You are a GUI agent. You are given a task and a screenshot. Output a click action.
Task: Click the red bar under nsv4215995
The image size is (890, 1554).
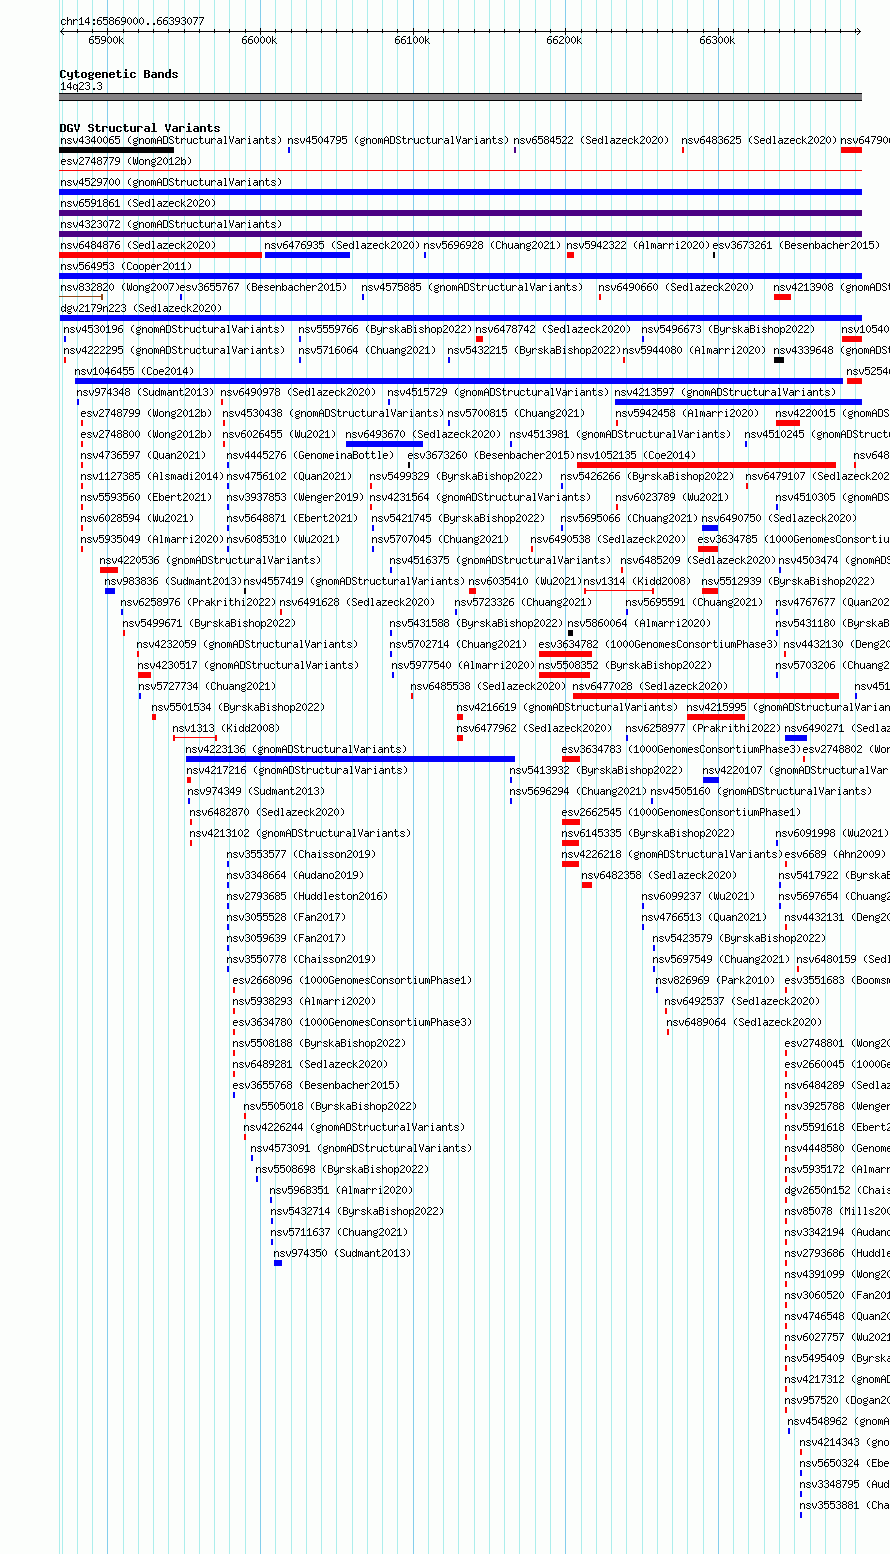[x=716, y=717]
